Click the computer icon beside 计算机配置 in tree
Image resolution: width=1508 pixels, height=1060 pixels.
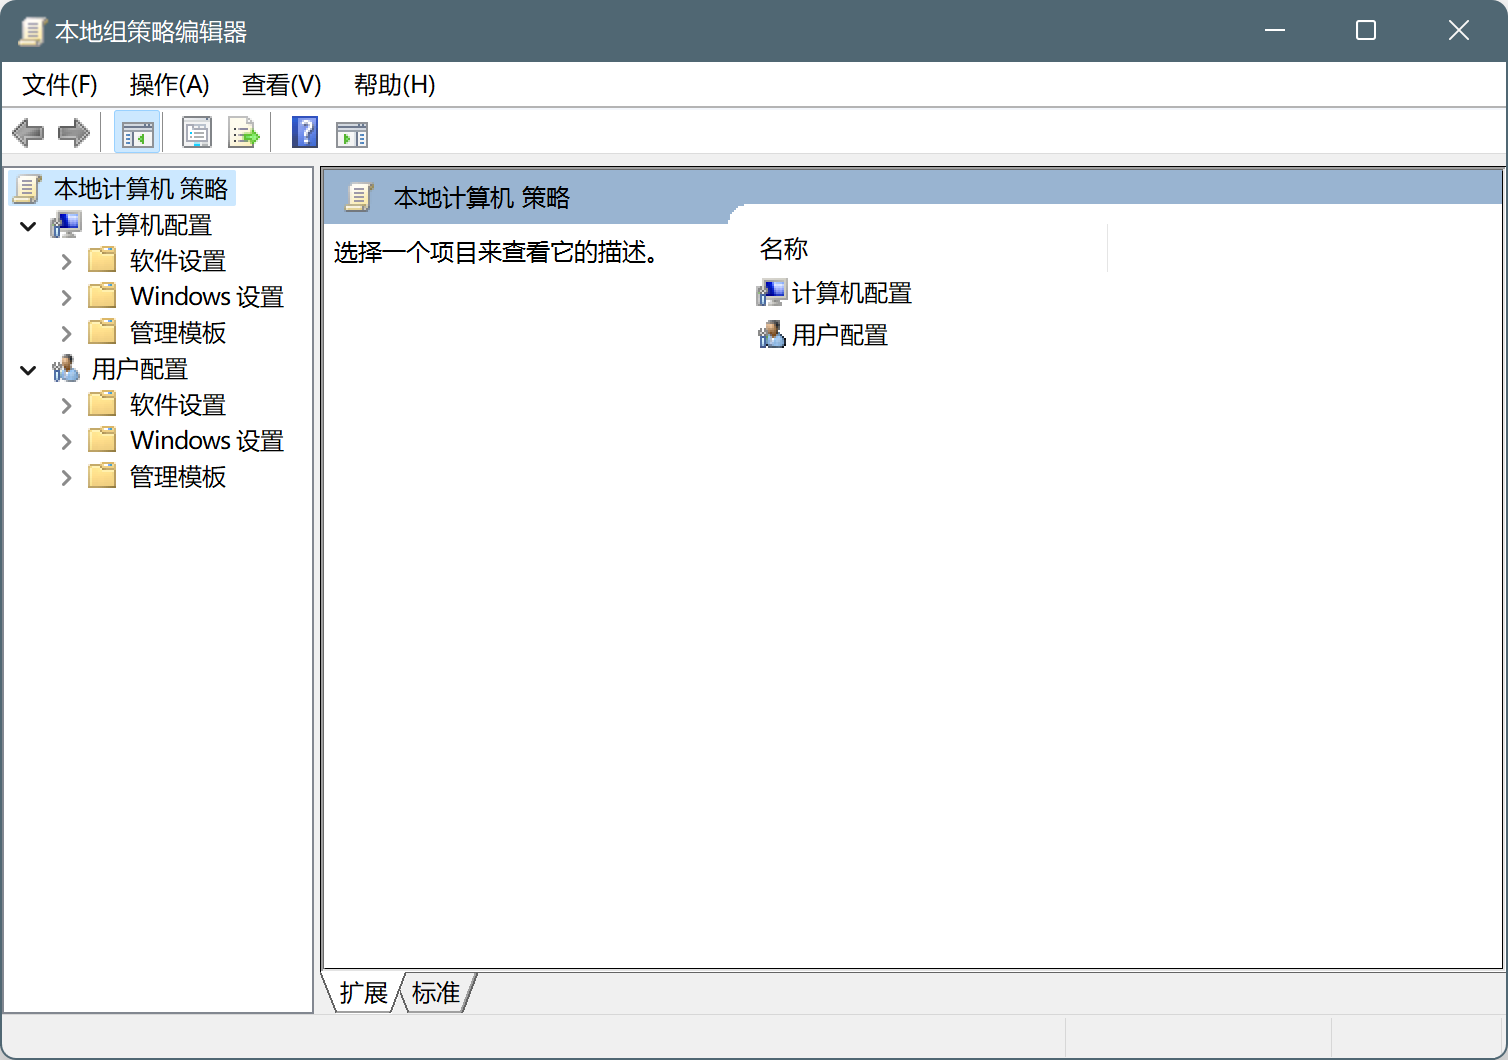point(66,225)
